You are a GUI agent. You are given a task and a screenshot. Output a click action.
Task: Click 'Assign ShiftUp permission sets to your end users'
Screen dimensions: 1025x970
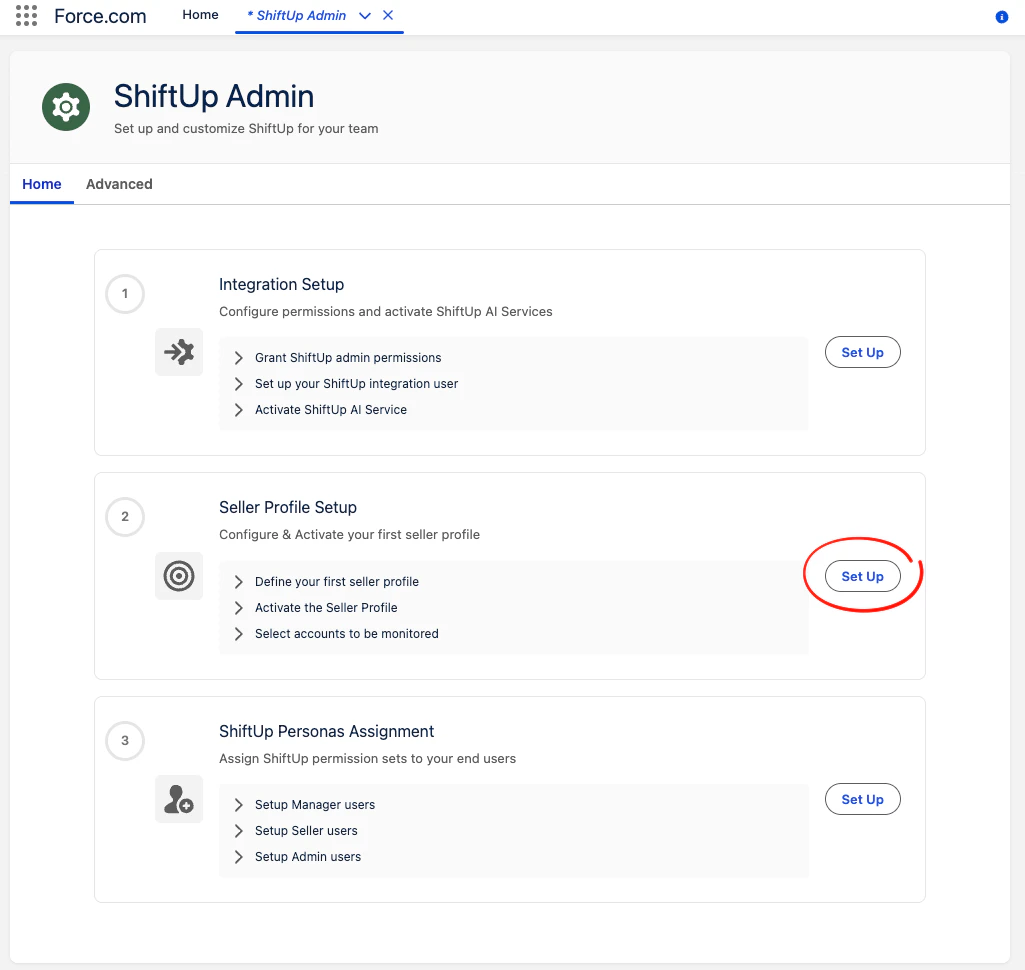click(367, 759)
